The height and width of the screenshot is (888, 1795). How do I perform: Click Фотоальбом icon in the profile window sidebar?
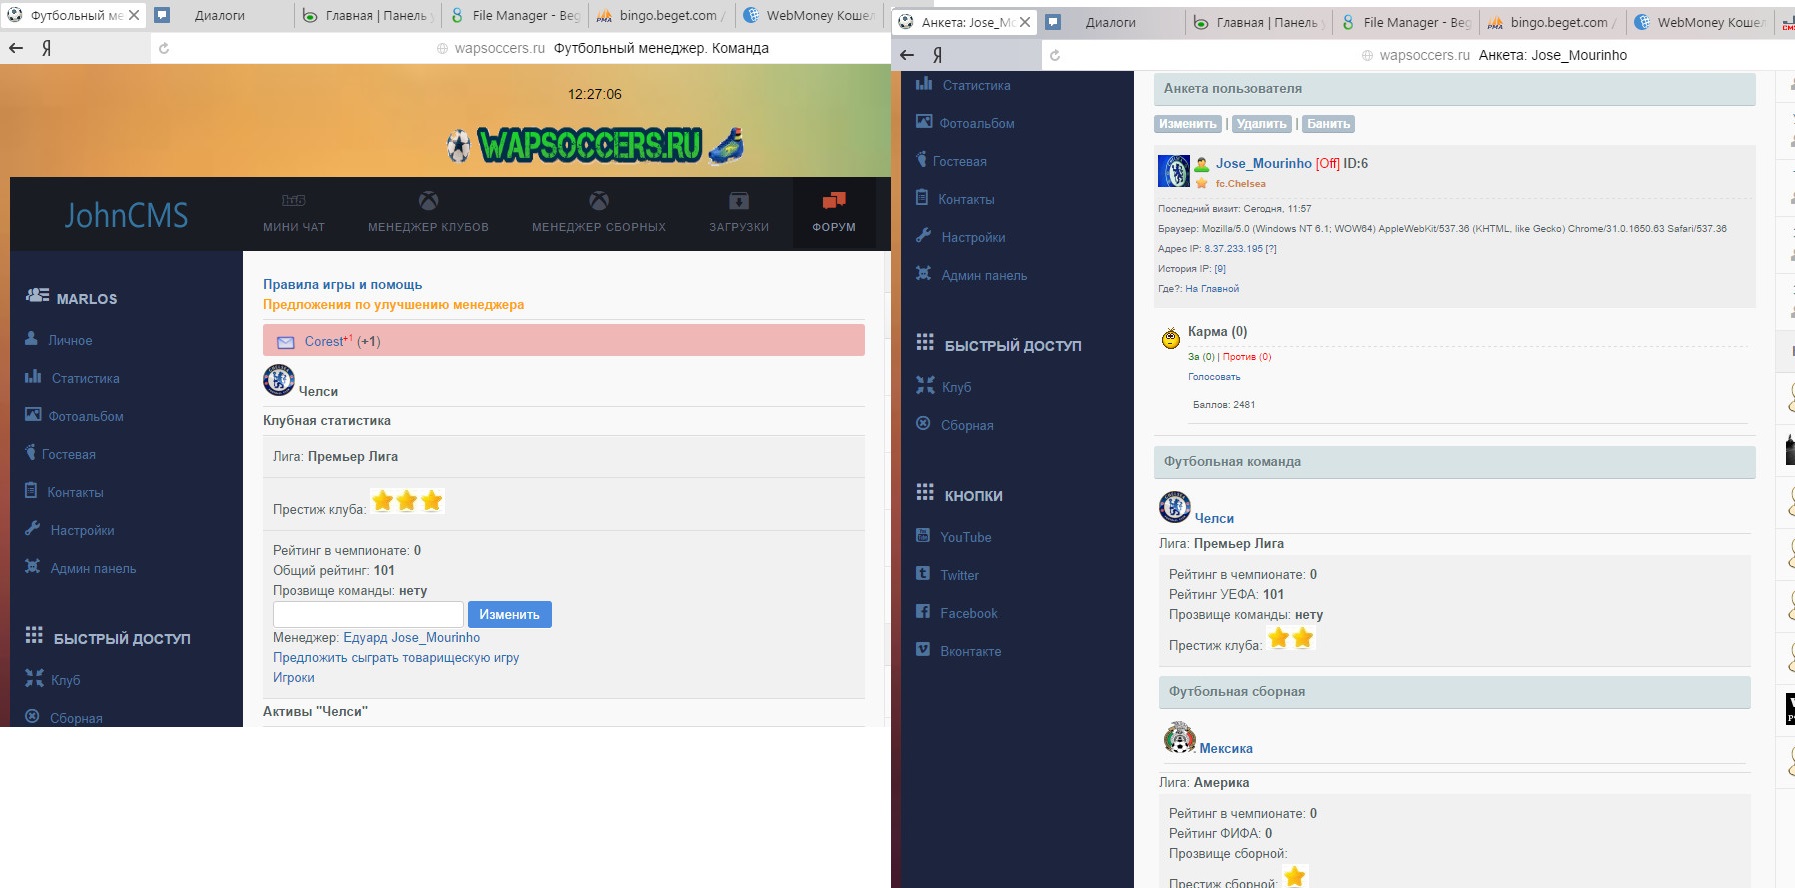tap(924, 122)
